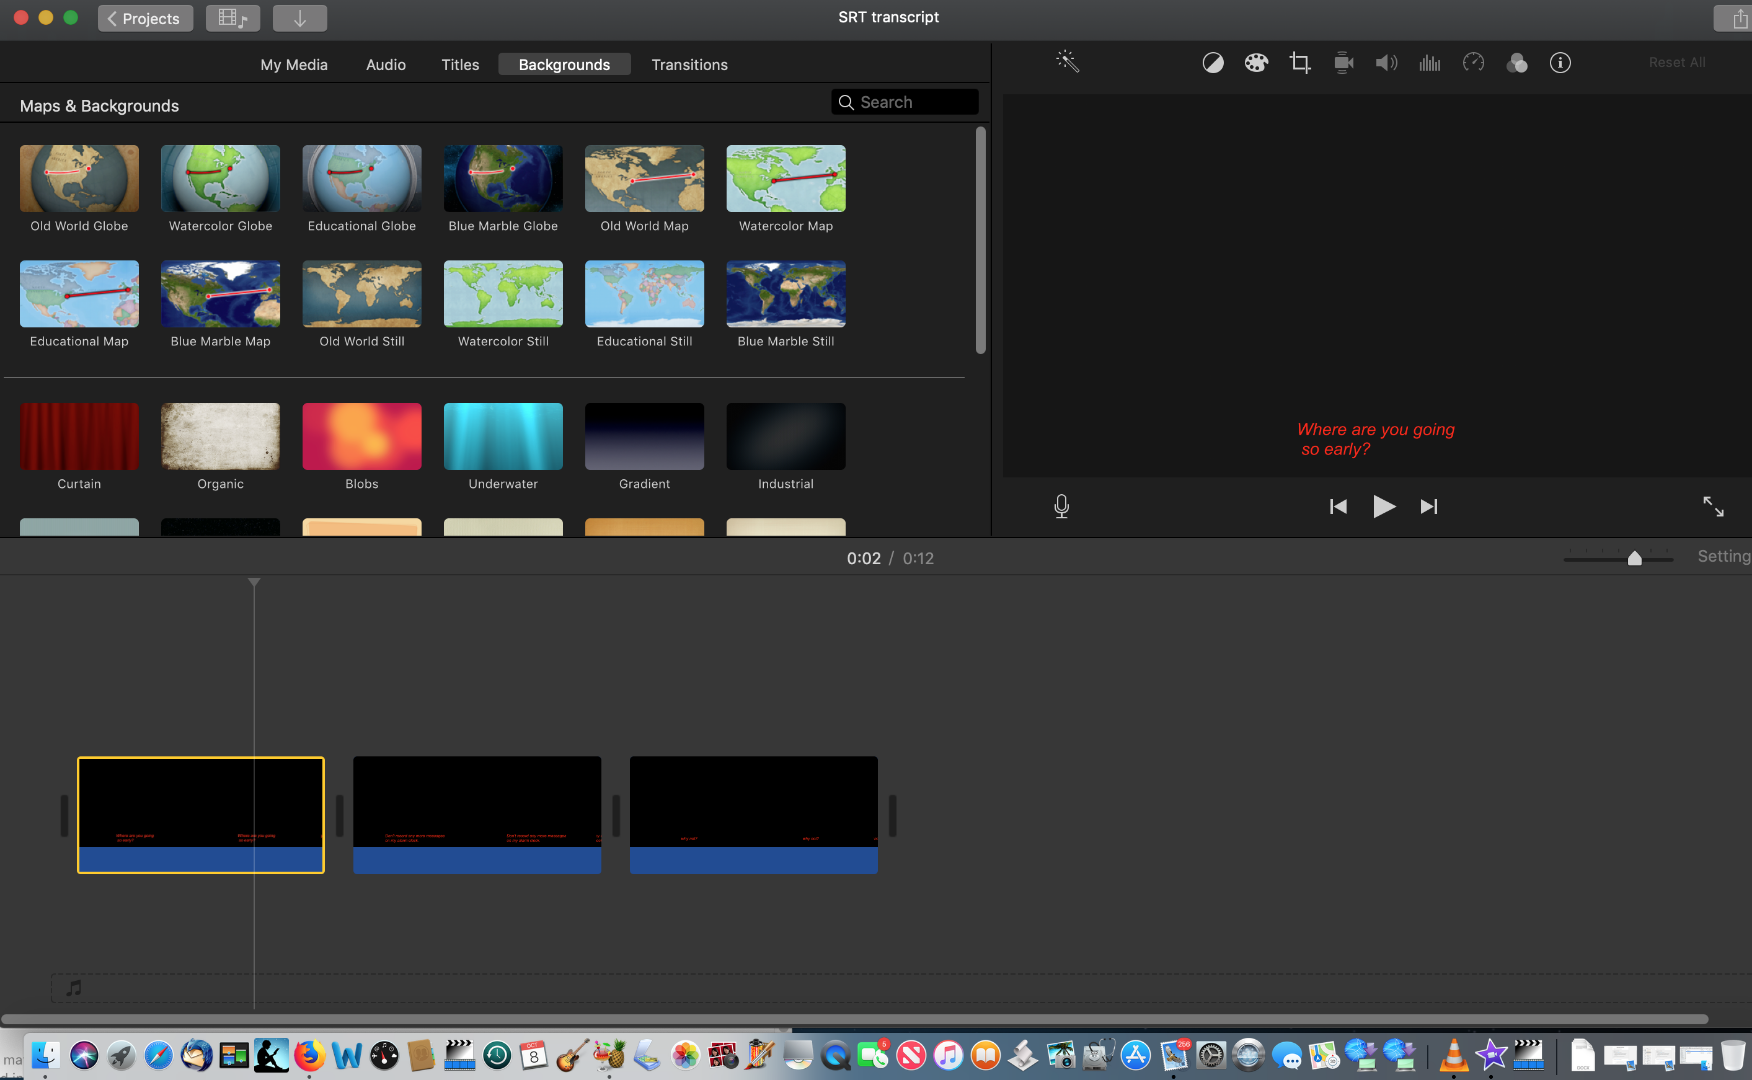Click the magic wand auto-enhance icon
This screenshot has height=1080, width=1752.
[1067, 62]
